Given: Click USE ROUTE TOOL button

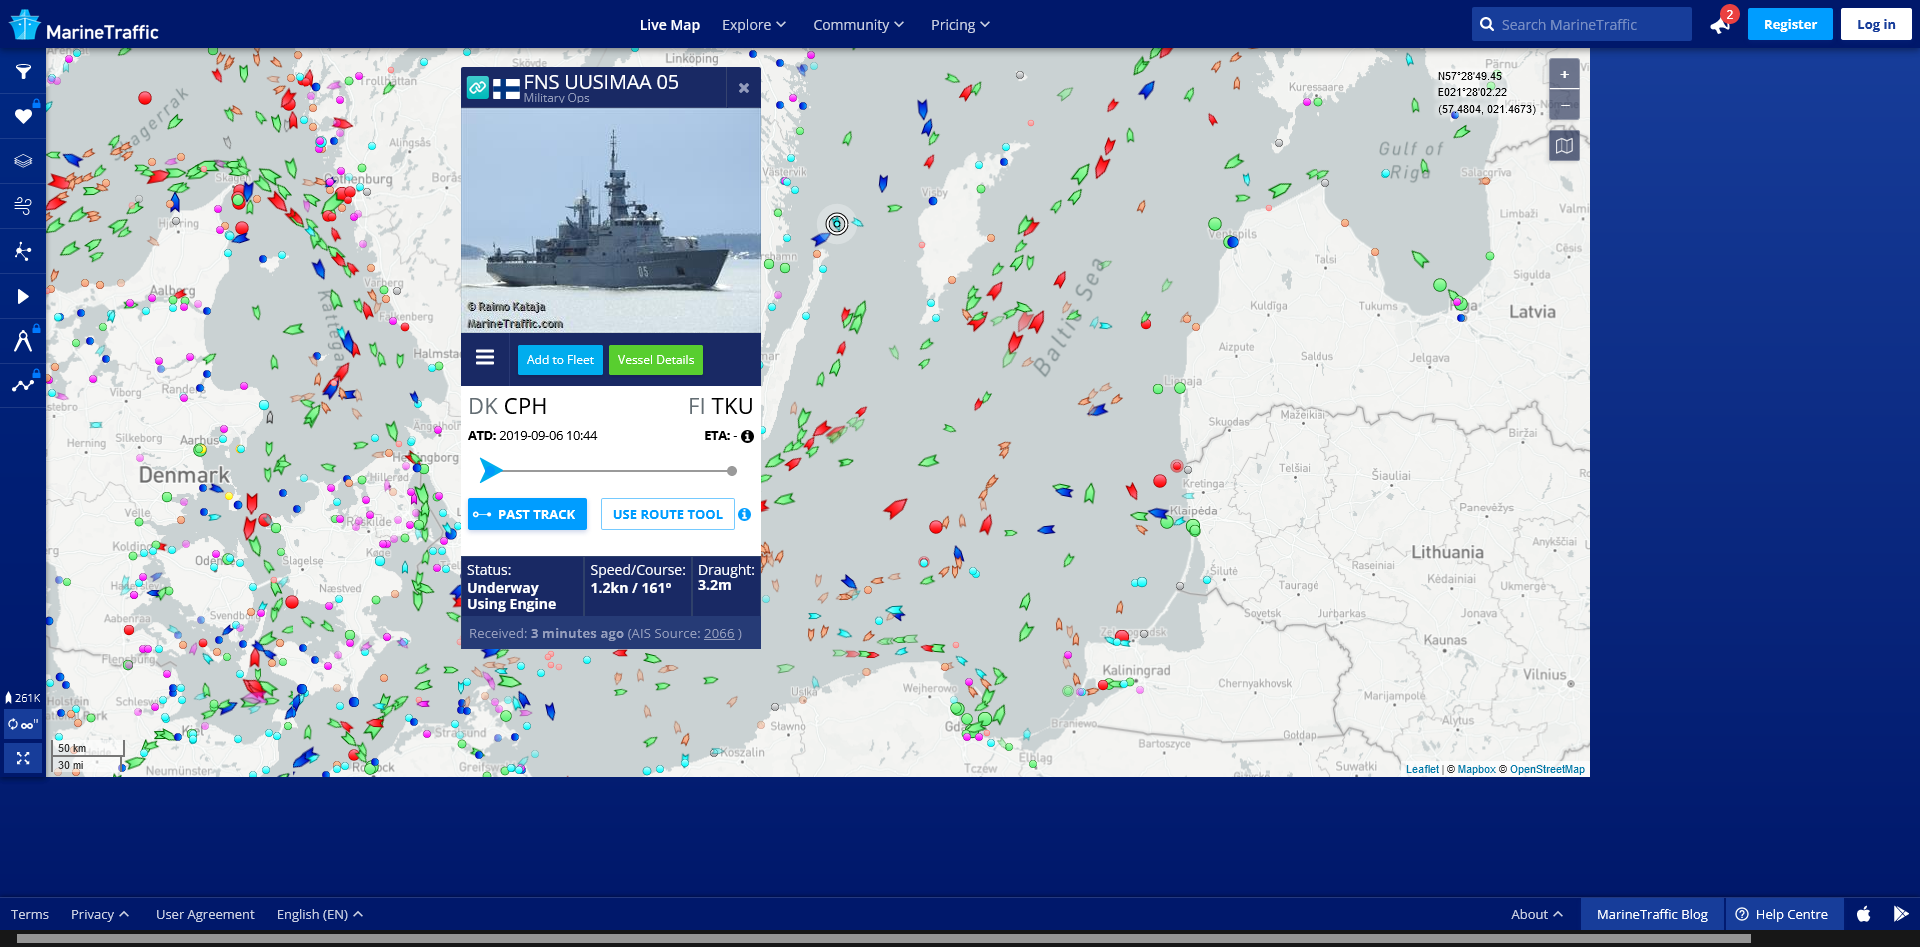Looking at the screenshot, I should pyautogui.click(x=667, y=514).
